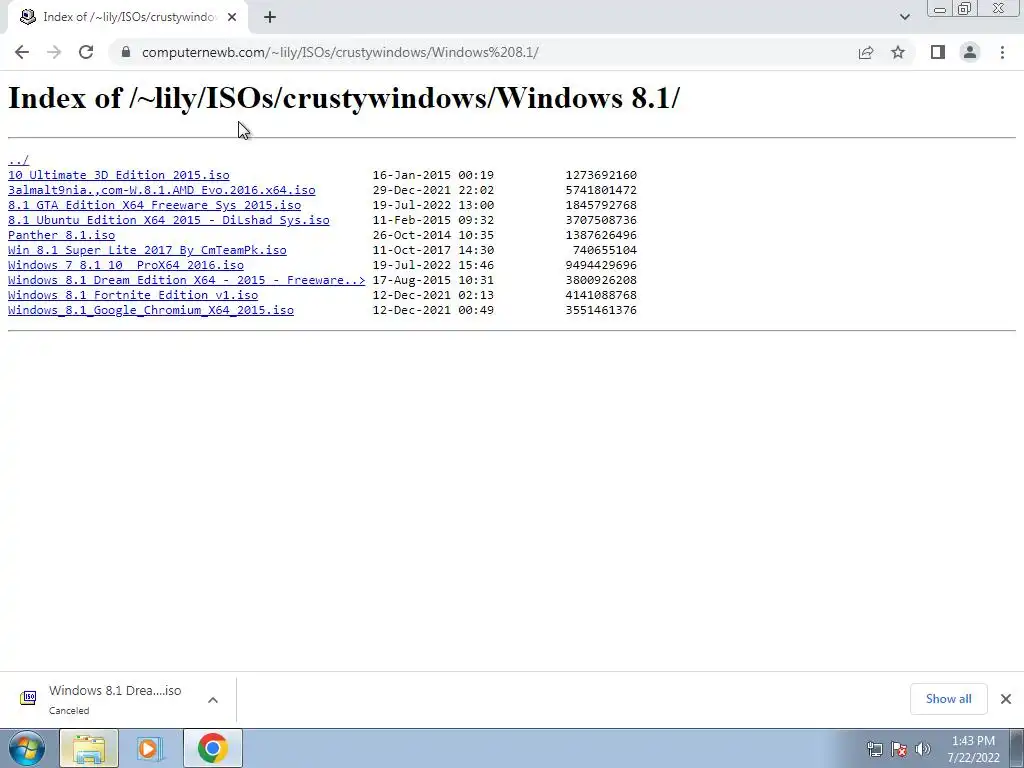Click the Chrome taskbar icon
1024x768 pixels.
pyautogui.click(x=212, y=748)
